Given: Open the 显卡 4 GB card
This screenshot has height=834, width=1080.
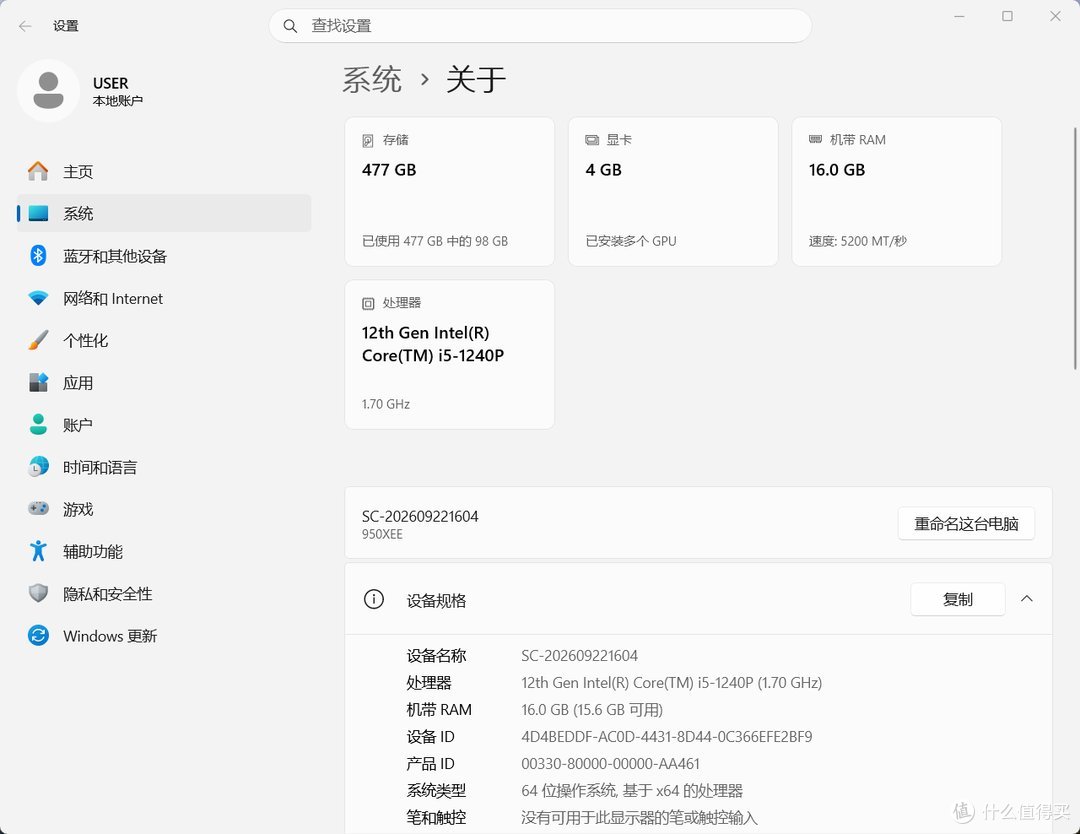Looking at the screenshot, I should click(673, 191).
